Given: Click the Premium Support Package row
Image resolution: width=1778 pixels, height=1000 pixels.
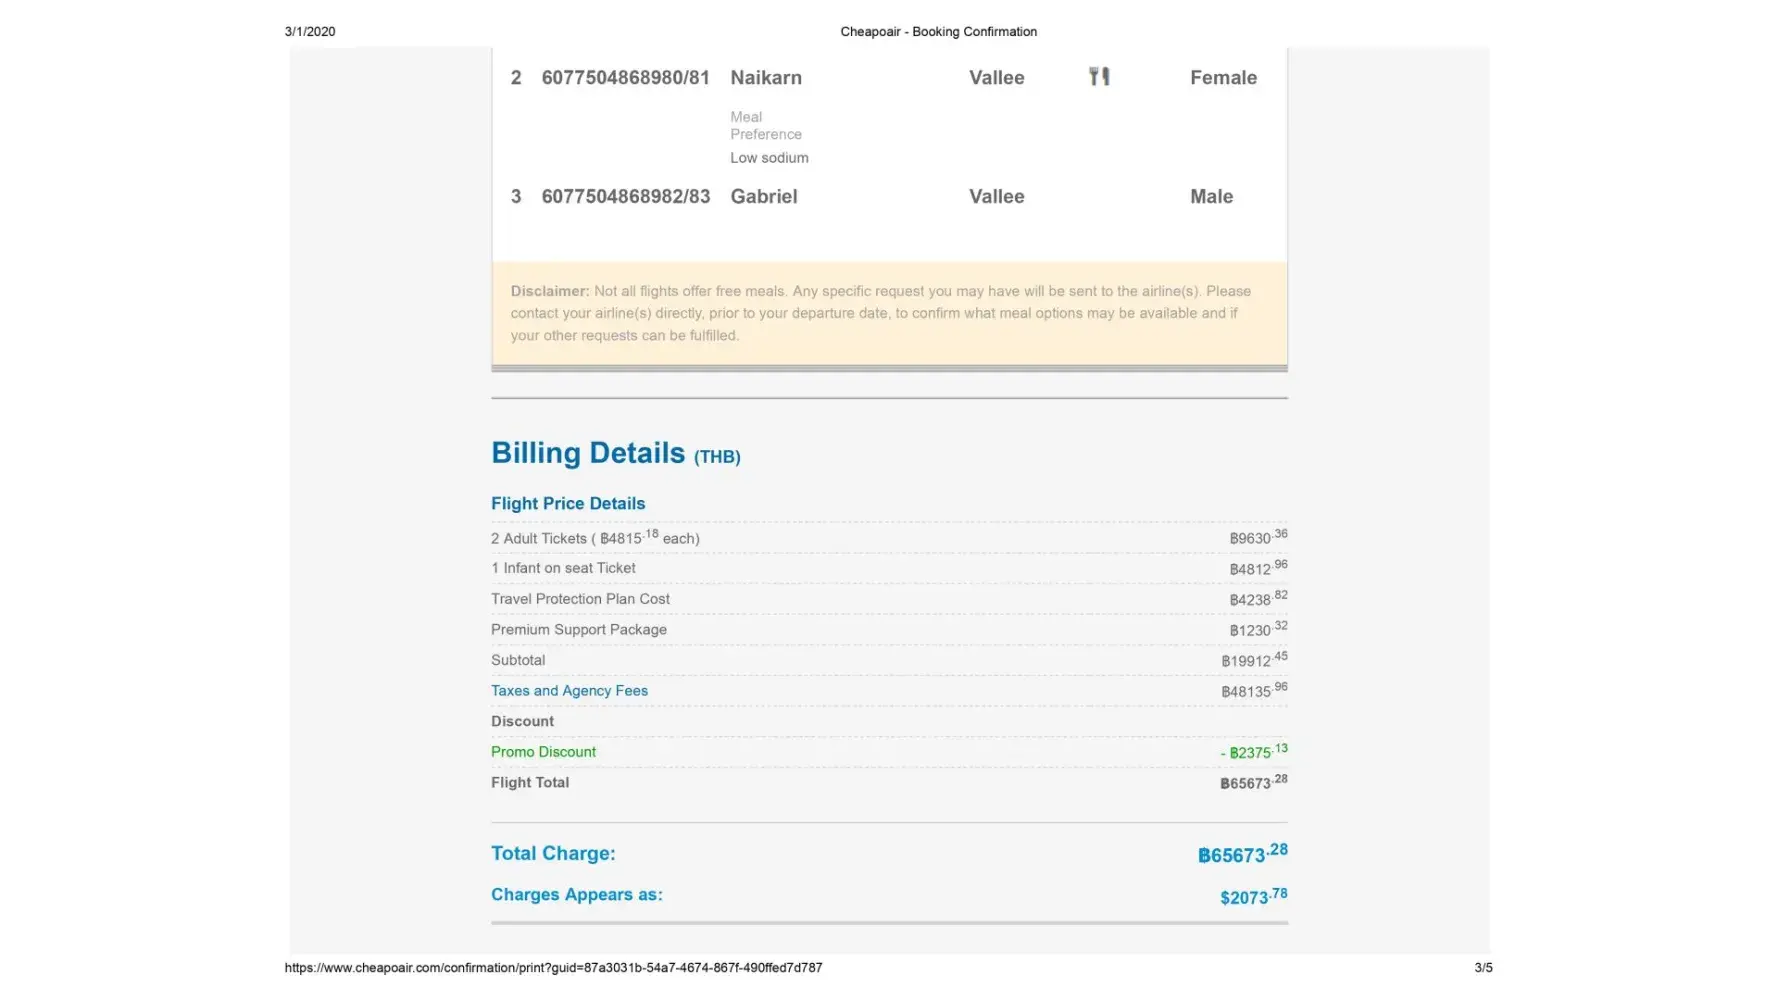Looking at the screenshot, I should [578, 630].
